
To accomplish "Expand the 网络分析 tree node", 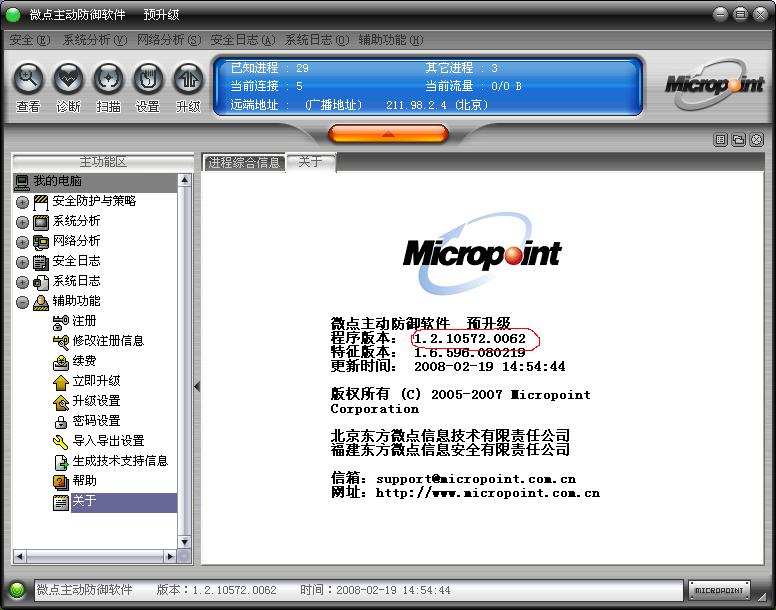I will [x=22, y=242].
